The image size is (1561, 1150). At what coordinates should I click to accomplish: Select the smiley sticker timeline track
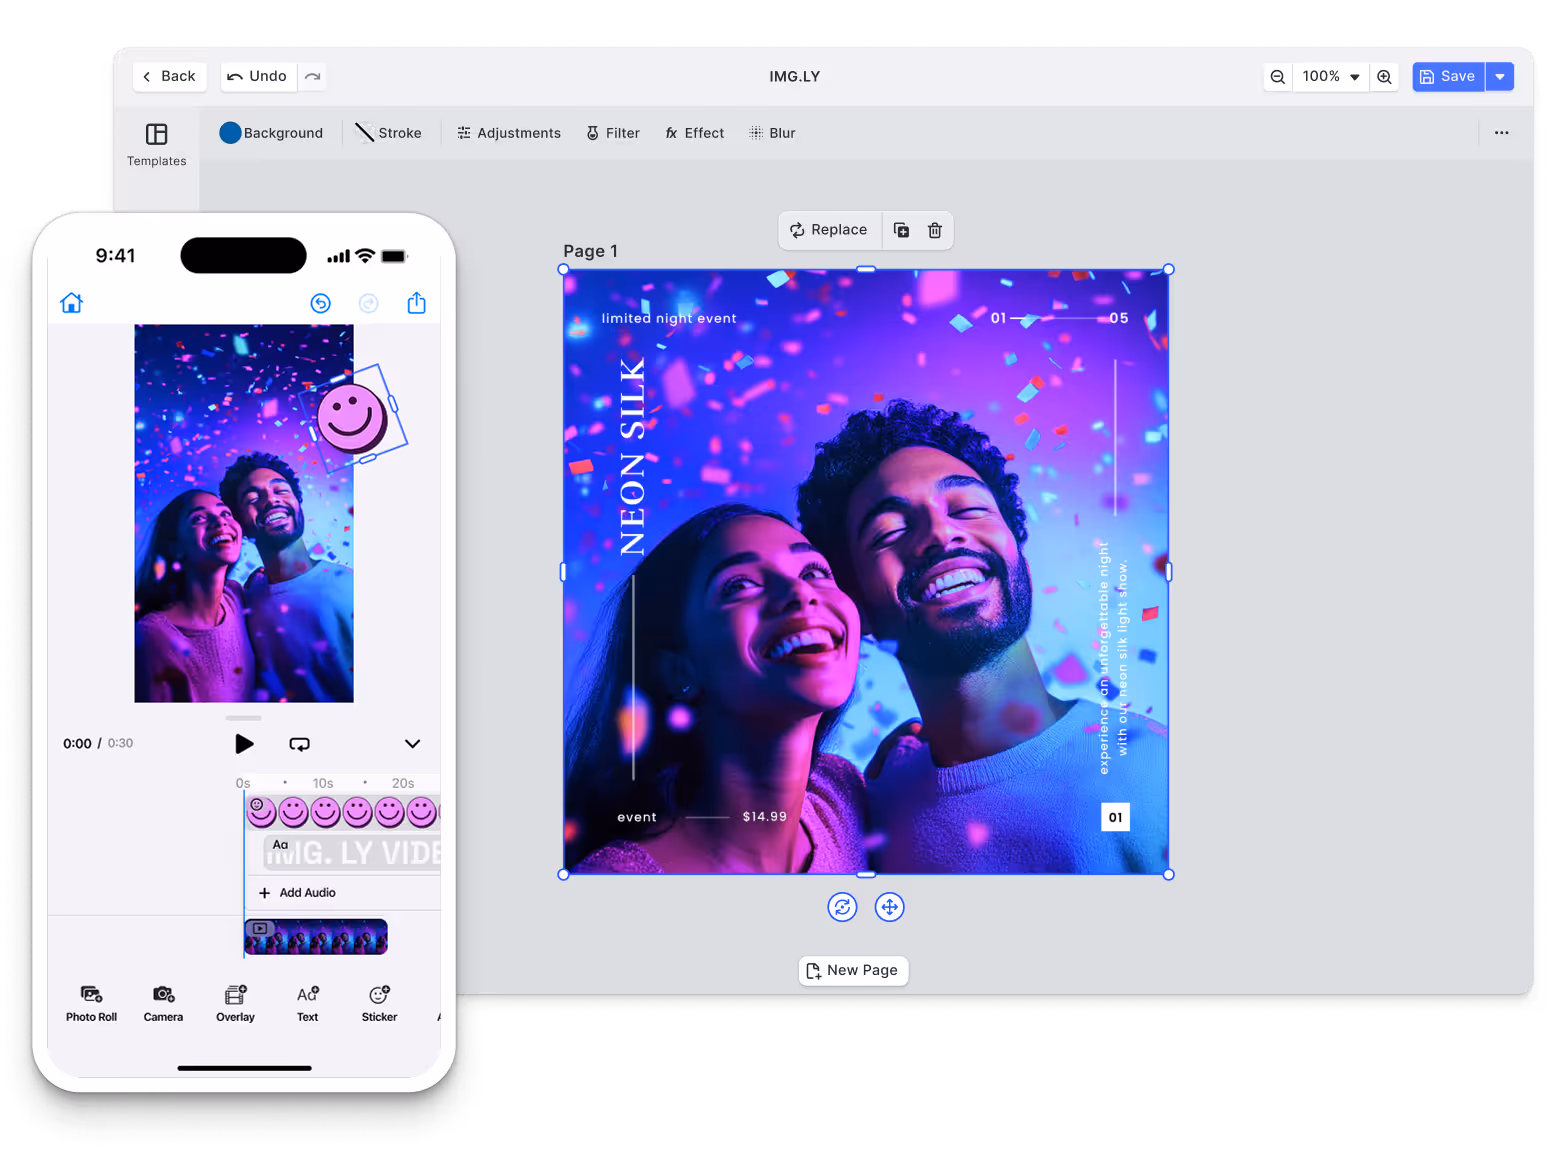click(x=343, y=812)
